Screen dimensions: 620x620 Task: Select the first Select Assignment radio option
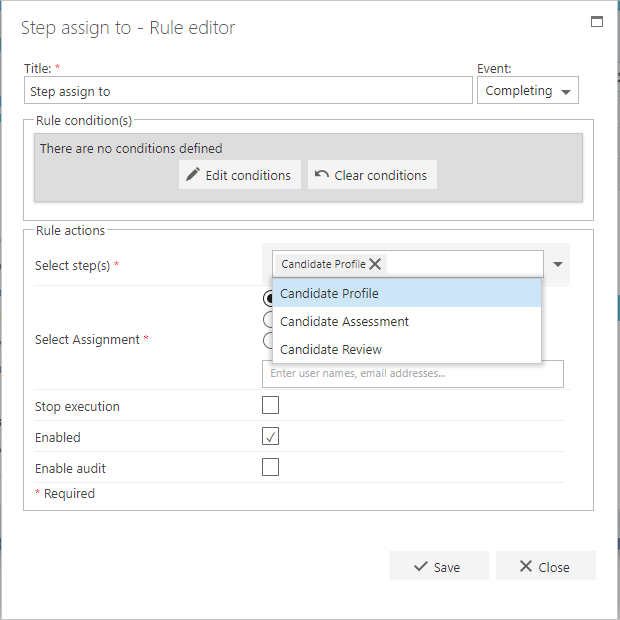(x=268, y=299)
